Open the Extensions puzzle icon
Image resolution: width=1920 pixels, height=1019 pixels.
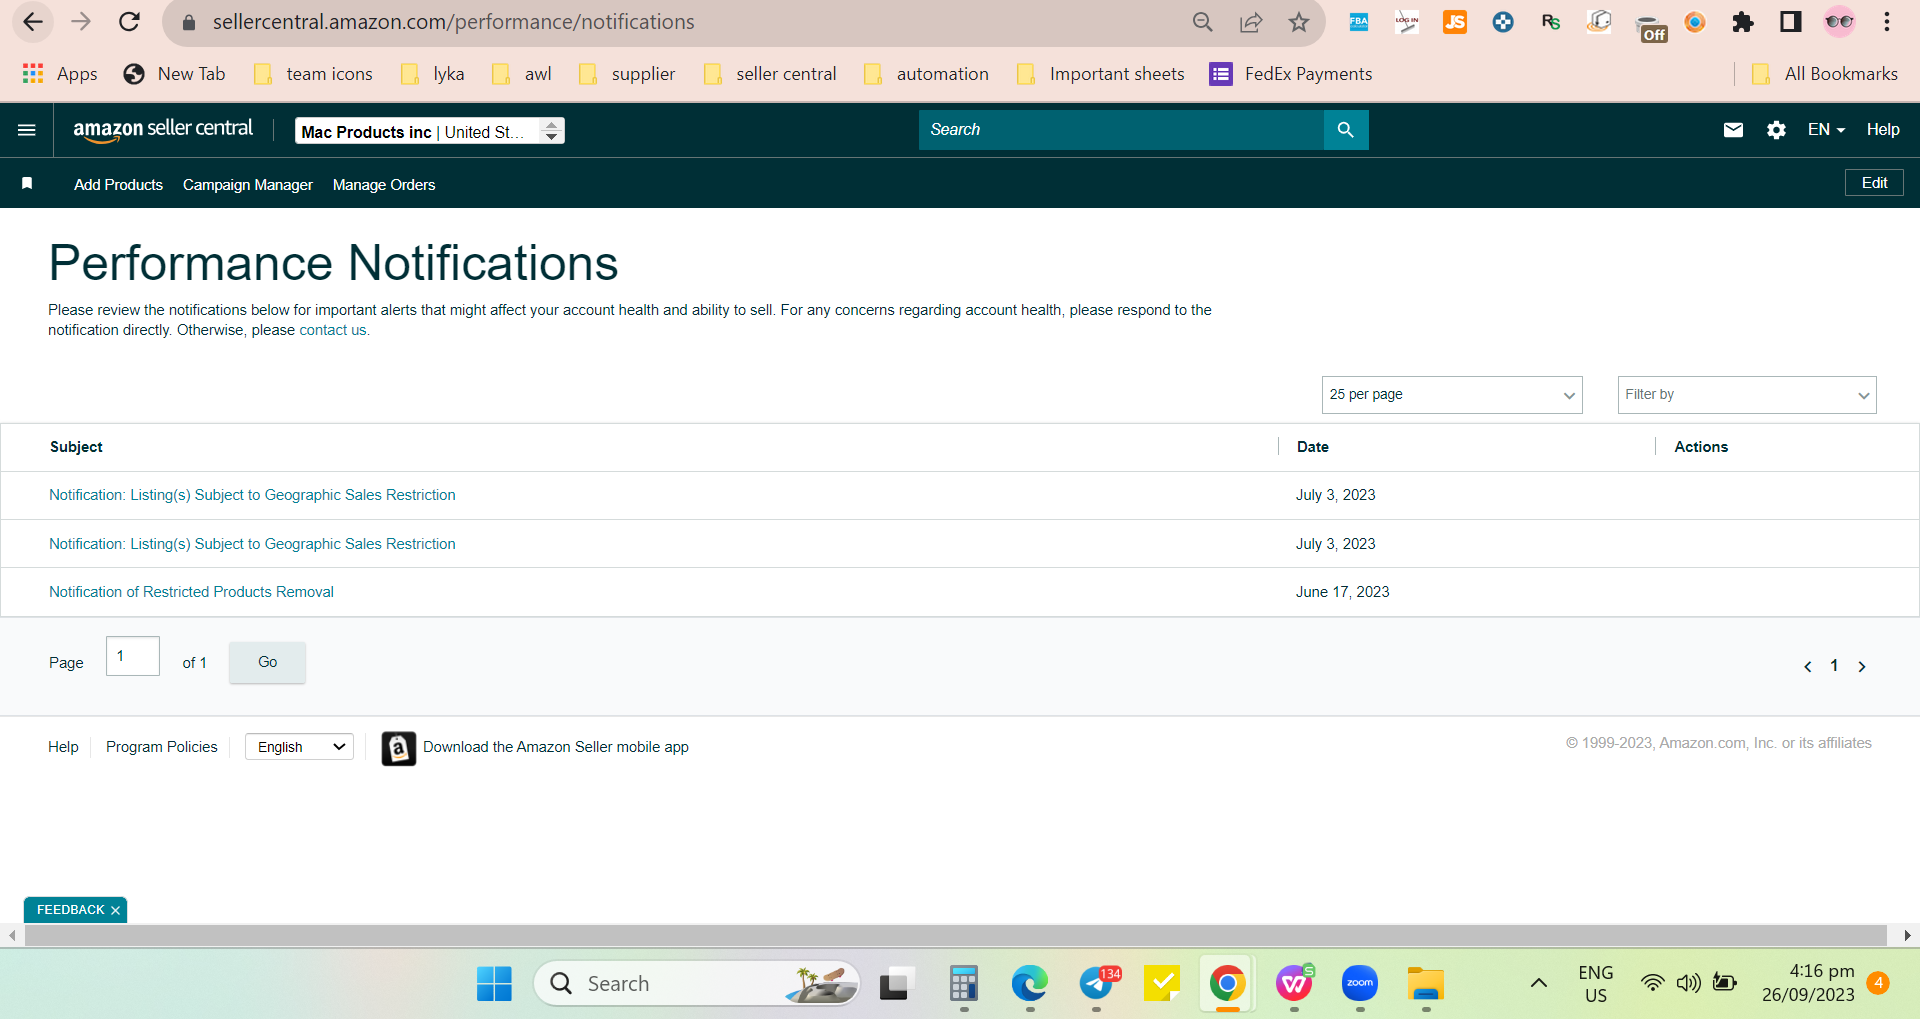point(1743,22)
